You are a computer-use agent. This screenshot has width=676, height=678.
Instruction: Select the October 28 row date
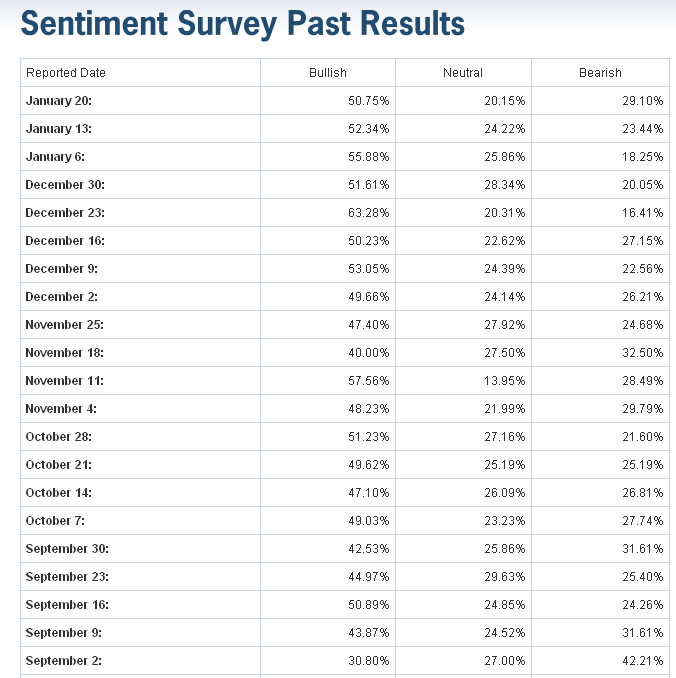[x=59, y=437]
